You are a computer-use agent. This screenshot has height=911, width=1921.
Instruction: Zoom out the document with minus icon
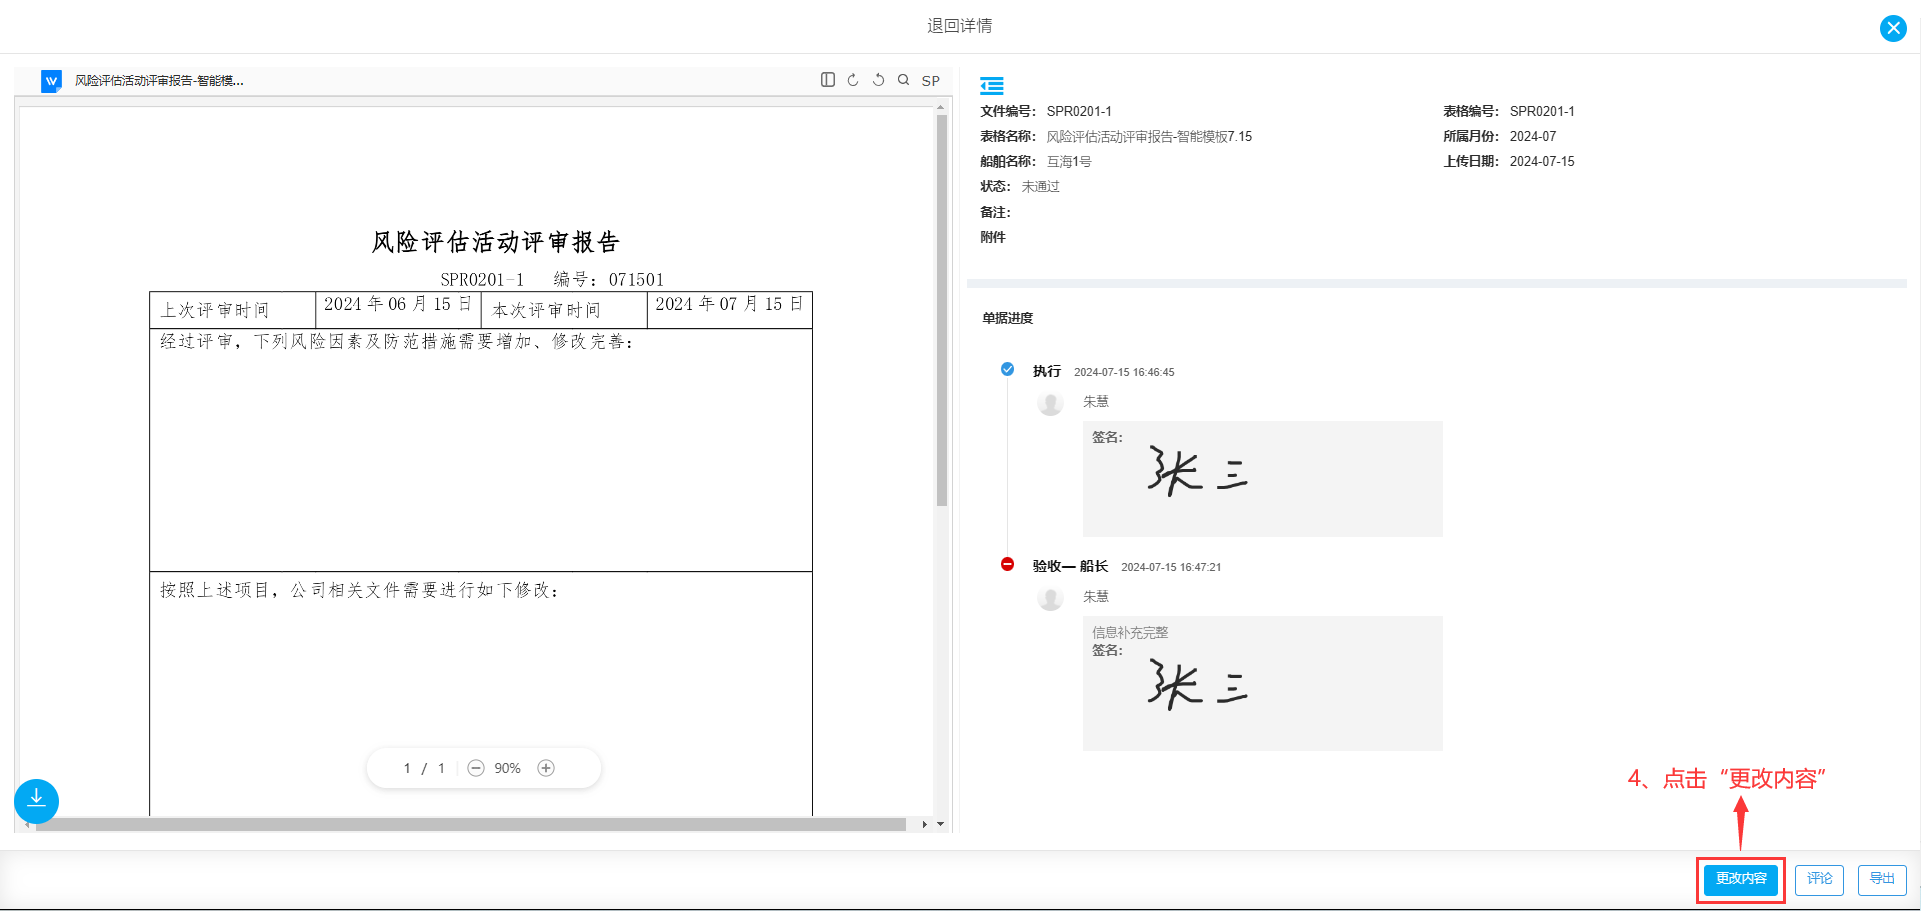(476, 768)
